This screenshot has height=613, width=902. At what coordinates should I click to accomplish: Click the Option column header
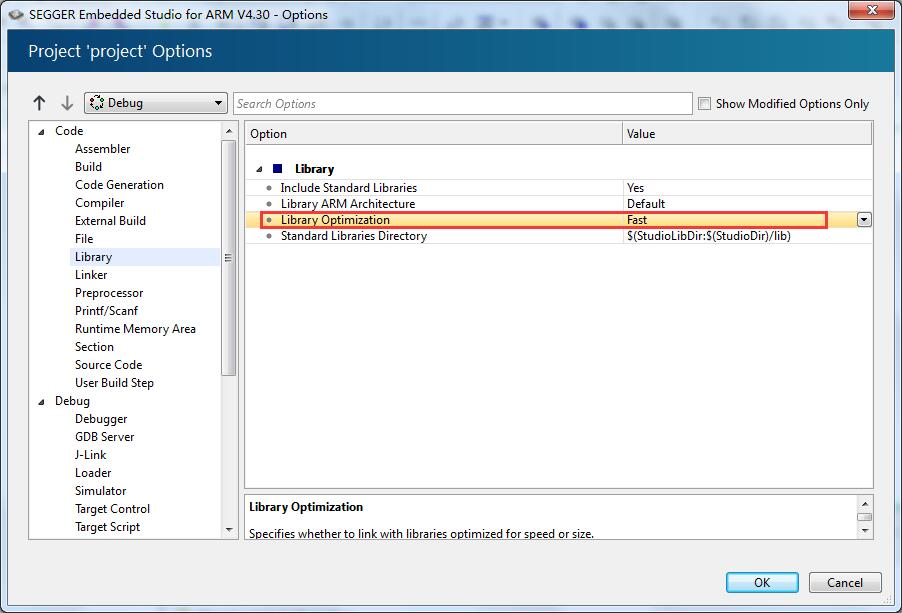tap(434, 133)
